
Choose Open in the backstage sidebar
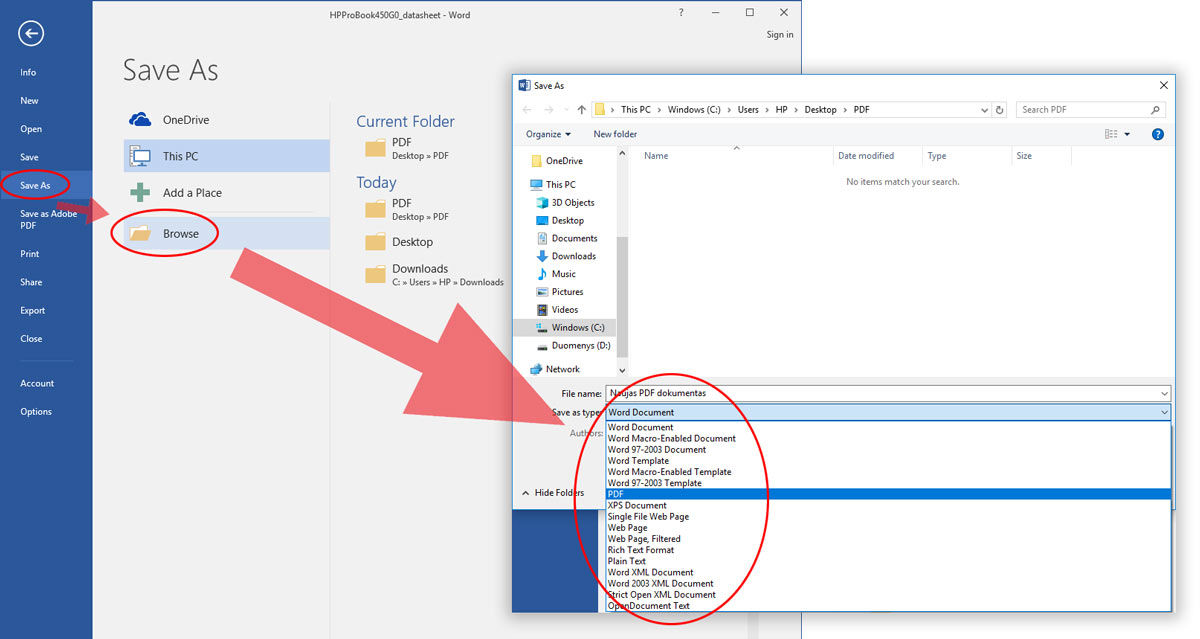(31, 129)
